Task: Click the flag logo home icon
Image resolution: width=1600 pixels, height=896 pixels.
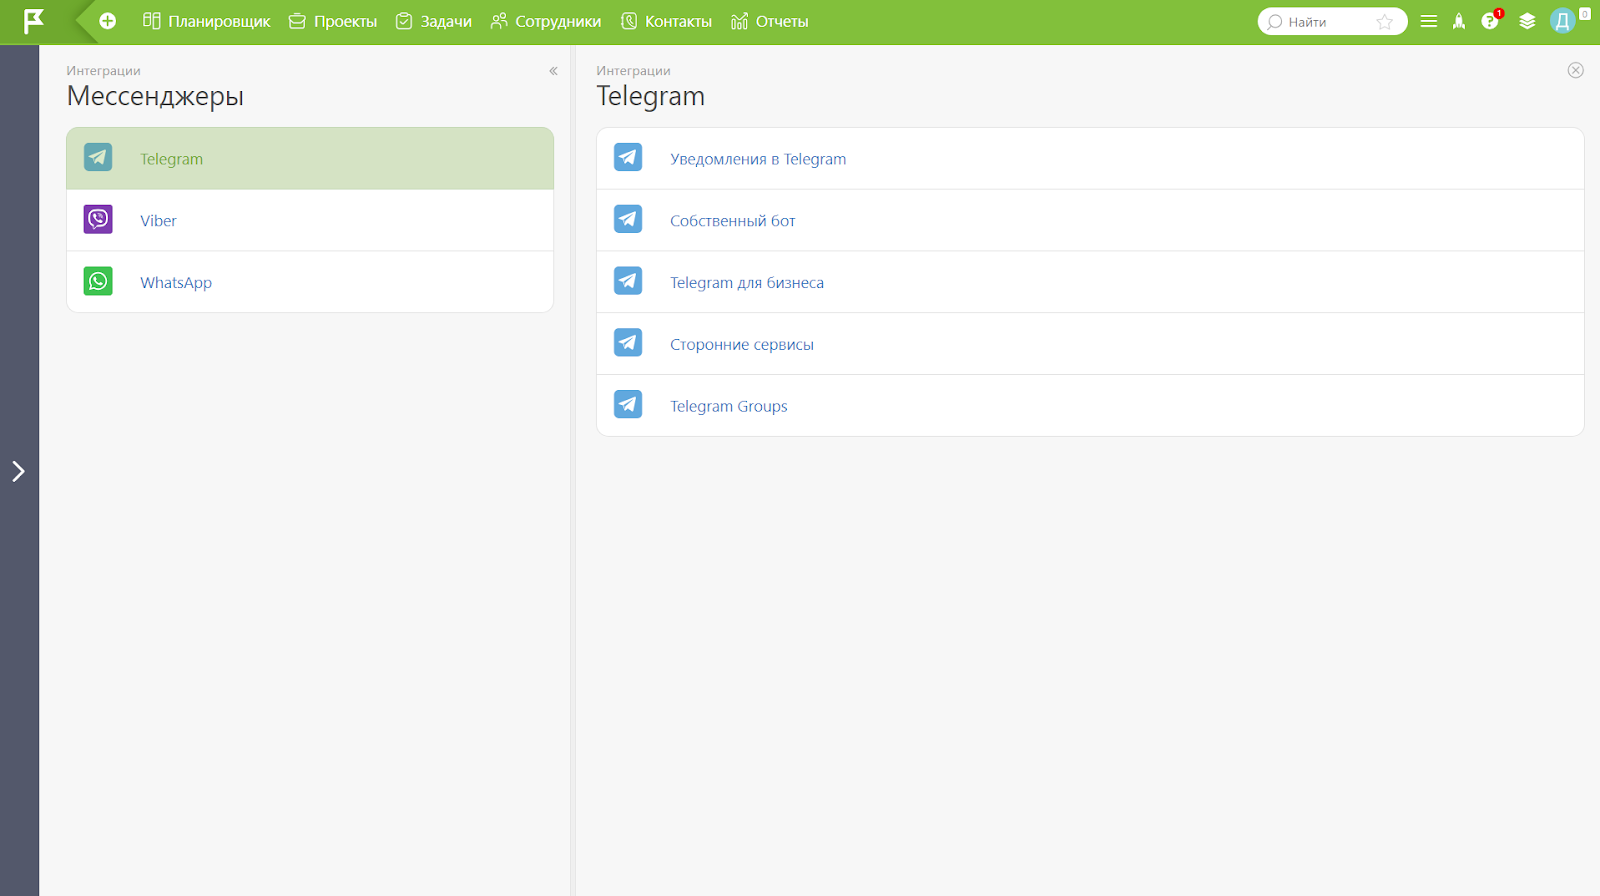Action: pos(34,21)
